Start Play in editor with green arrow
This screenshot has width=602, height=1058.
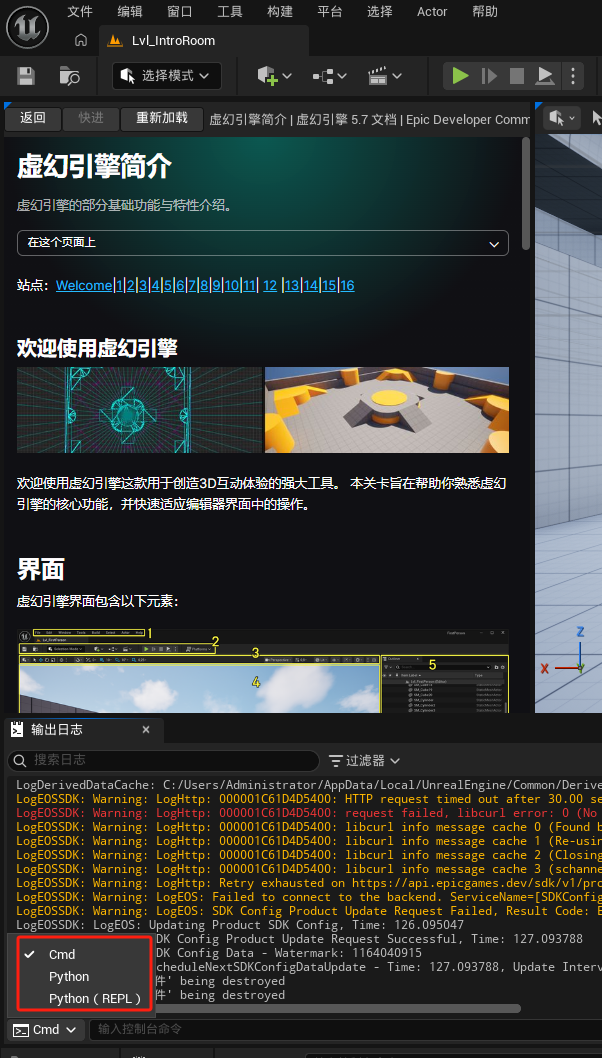coord(461,76)
